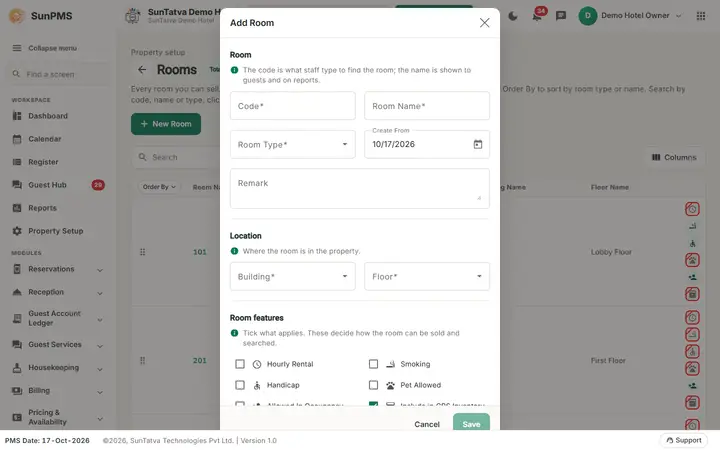Grab the drag handle for room 201
720x450 pixels.
click(142, 361)
